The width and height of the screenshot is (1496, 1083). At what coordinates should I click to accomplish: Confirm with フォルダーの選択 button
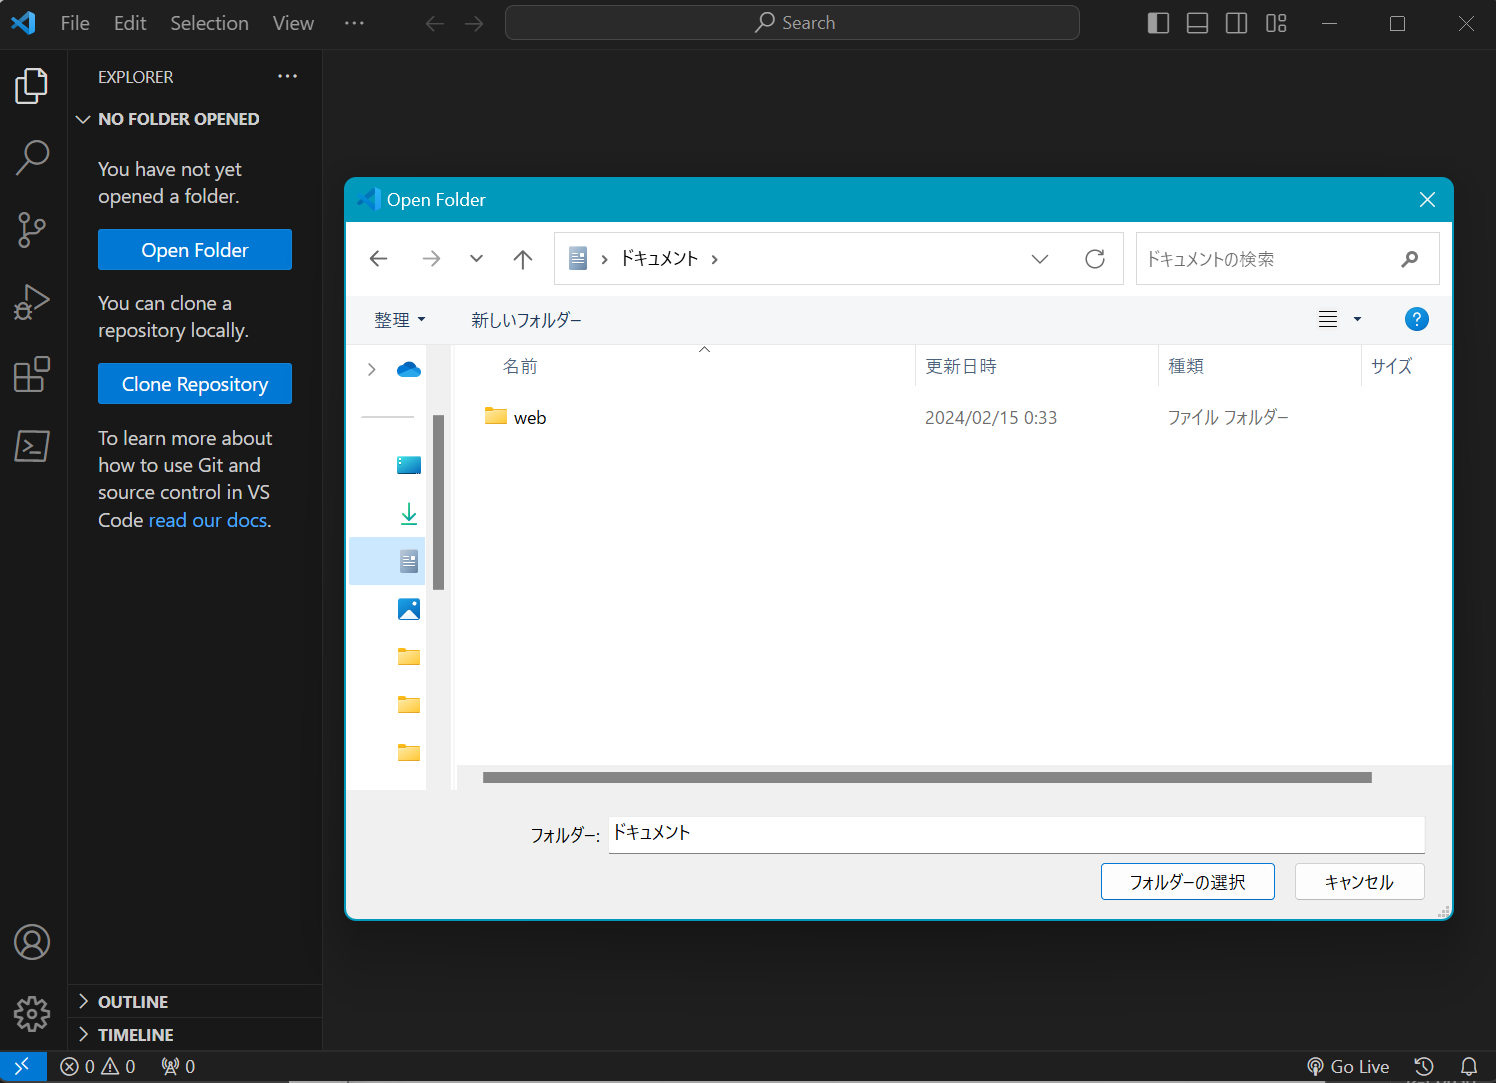(x=1188, y=882)
